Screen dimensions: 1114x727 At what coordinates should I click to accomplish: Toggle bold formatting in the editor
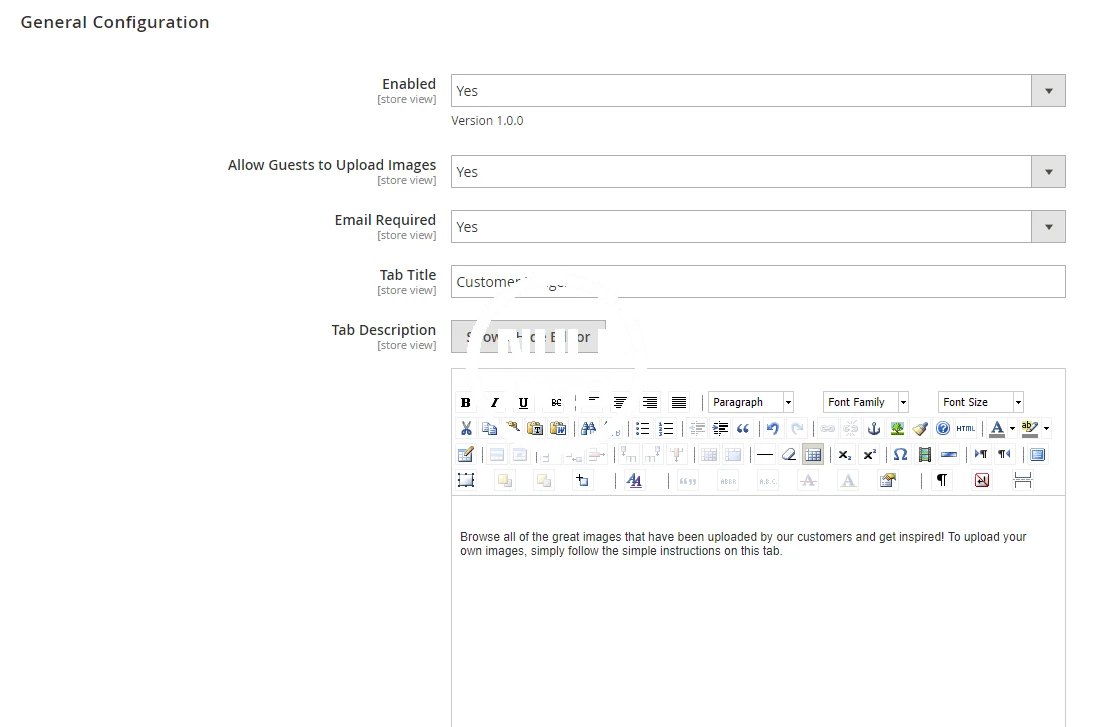pos(466,403)
